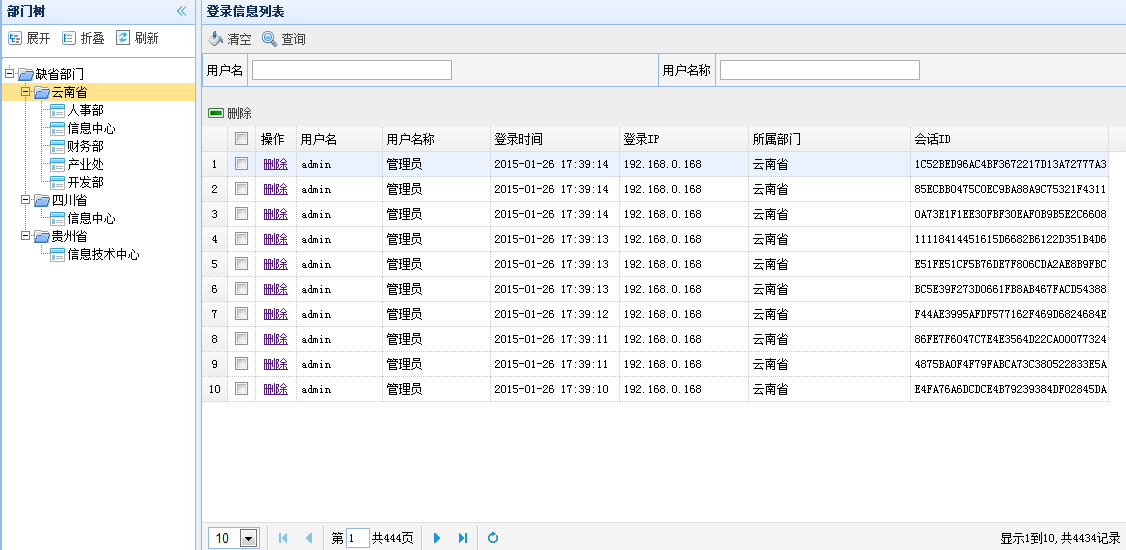
Task: Check the checkbox in row 8
Action: pos(241,339)
